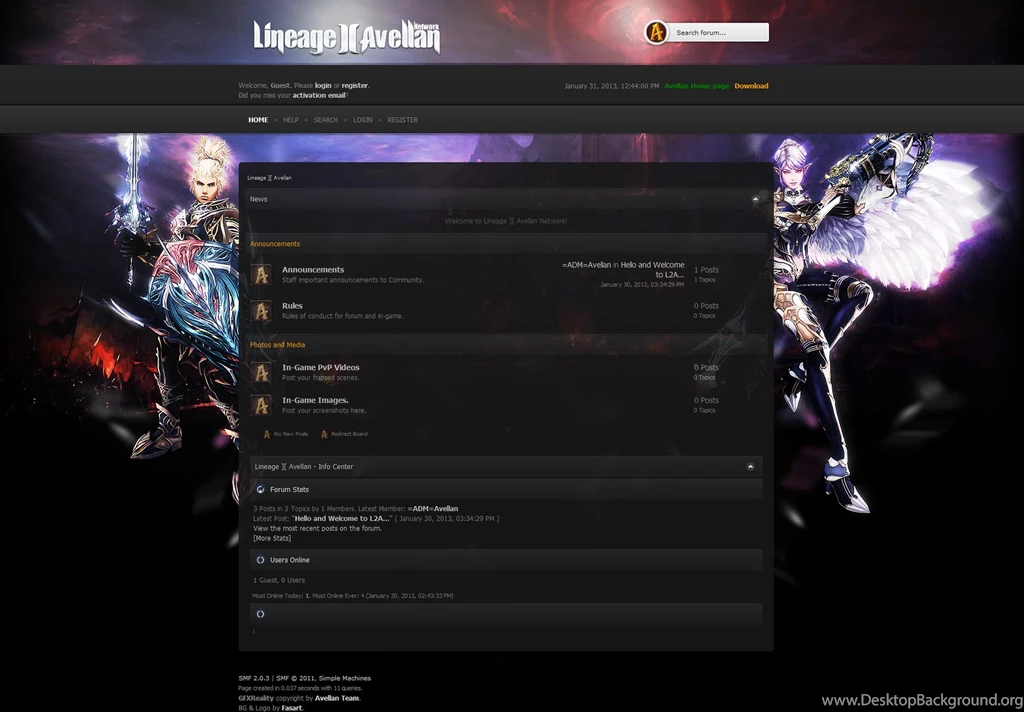Click the Forum Stats icon
The width and height of the screenshot is (1024, 712).
coord(261,489)
